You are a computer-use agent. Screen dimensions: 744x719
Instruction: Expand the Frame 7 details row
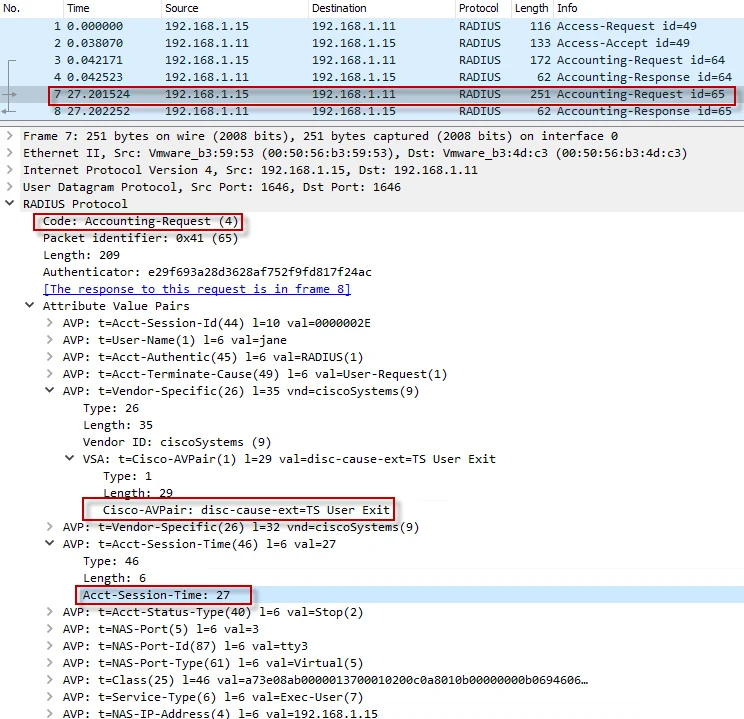tap(10, 136)
